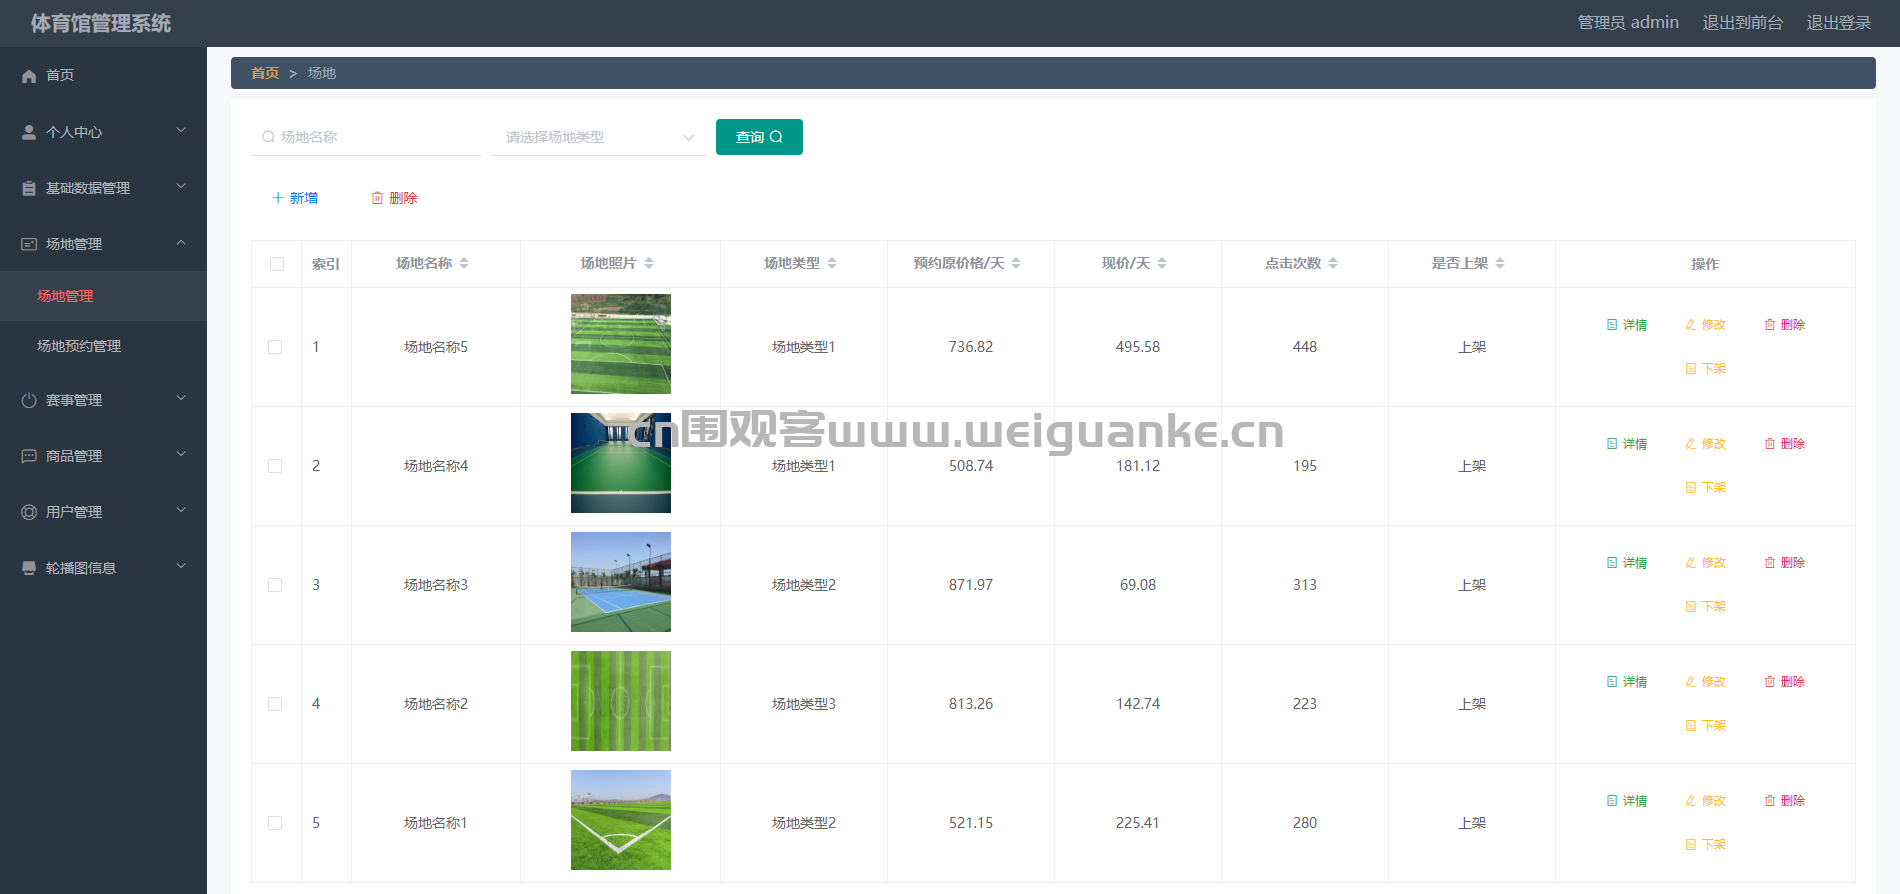The width and height of the screenshot is (1900, 894).
Task: Click the 查询 search button
Action: tap(759, 137)
